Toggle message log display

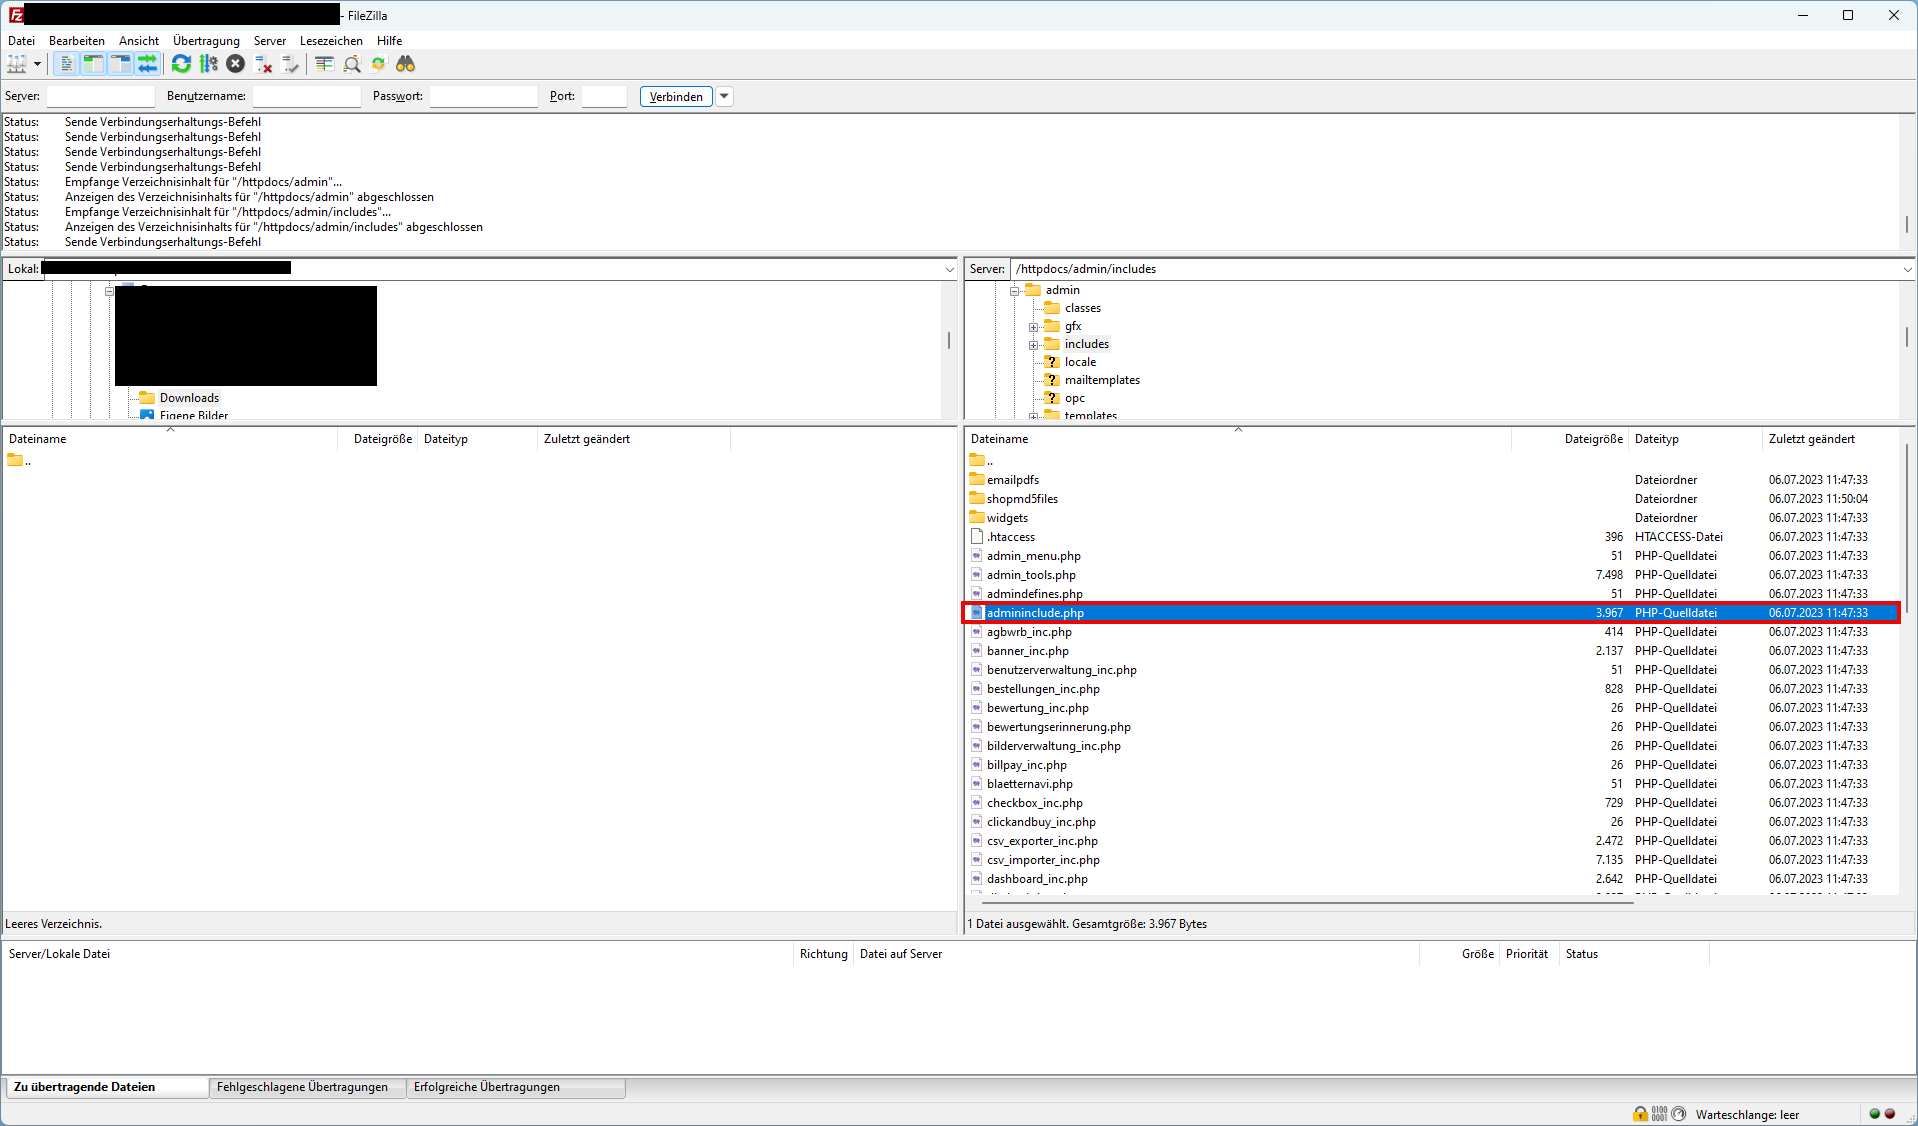point(66,64)
